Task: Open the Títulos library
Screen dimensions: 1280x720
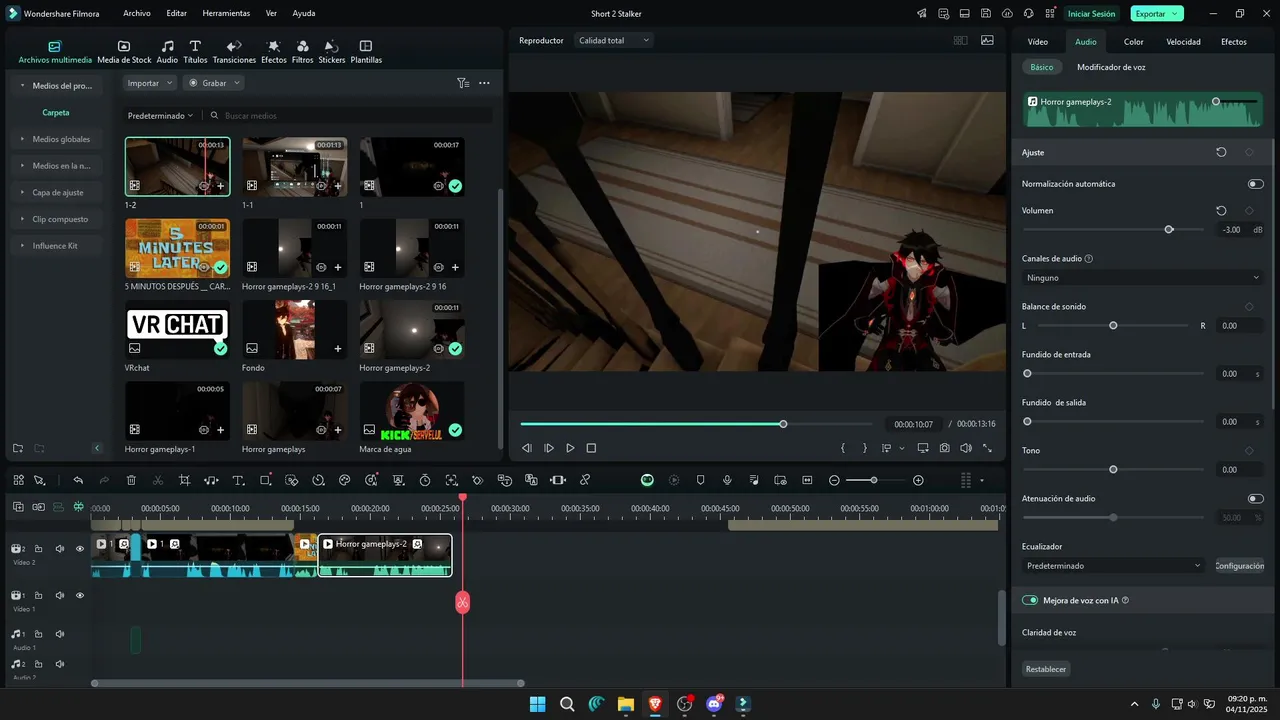Action: tap(196, 52)
